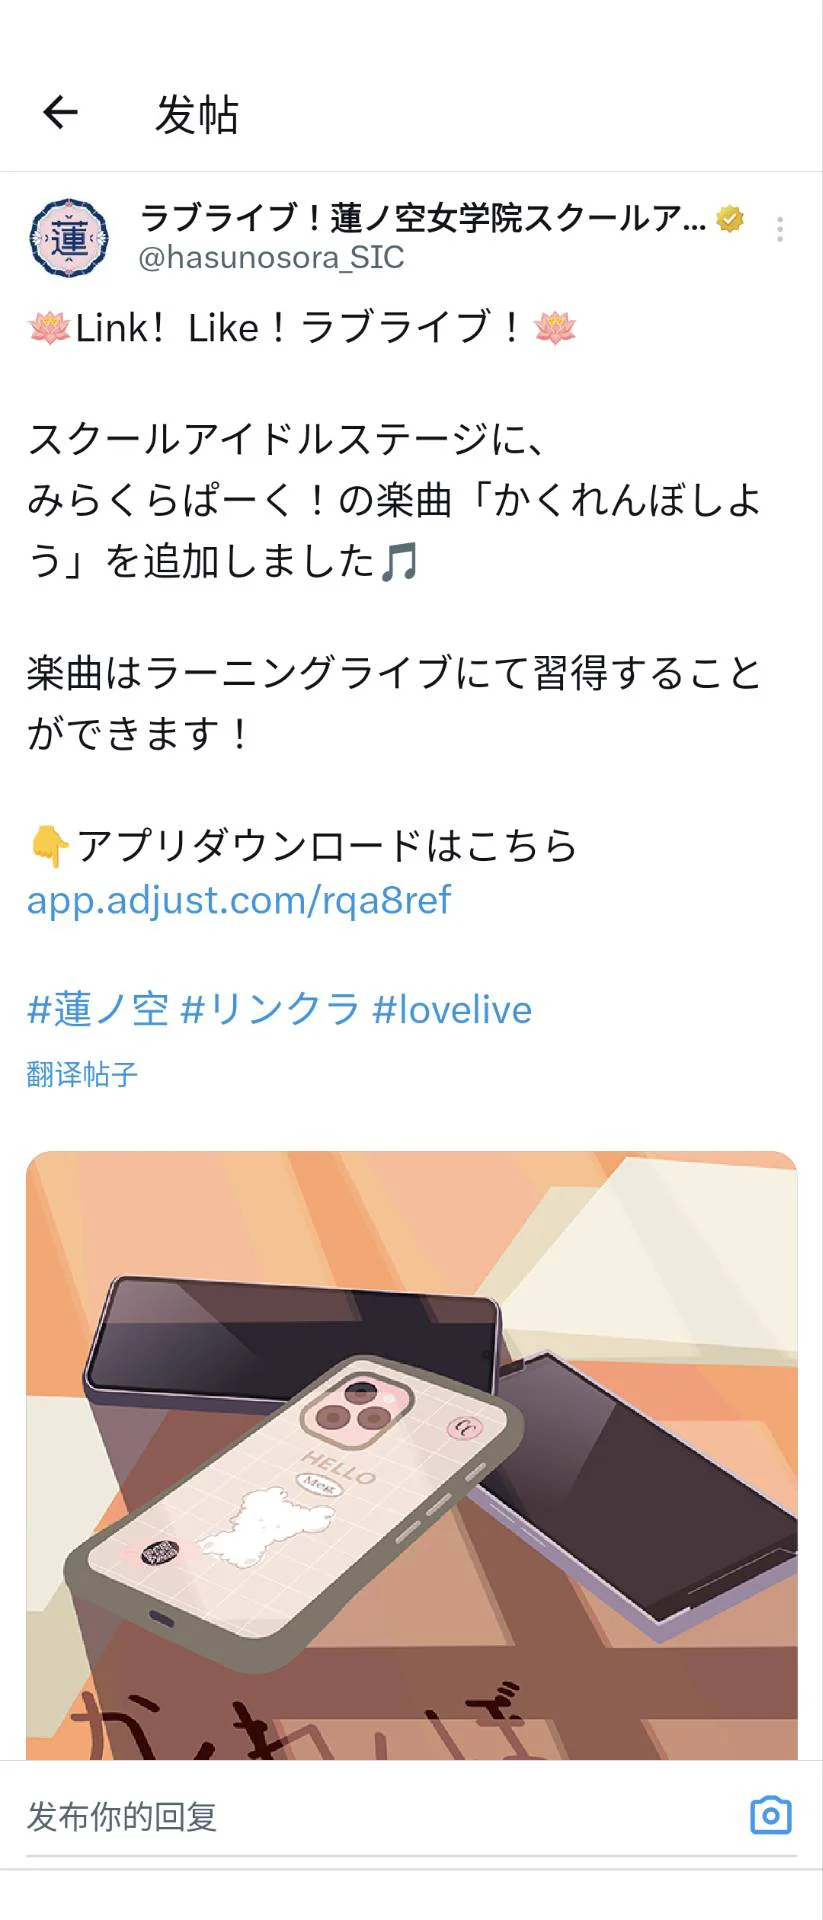823x1920 pixels.
Task: Click the @hasunosora_SIC handle
Action: click(x=271, y=258)
